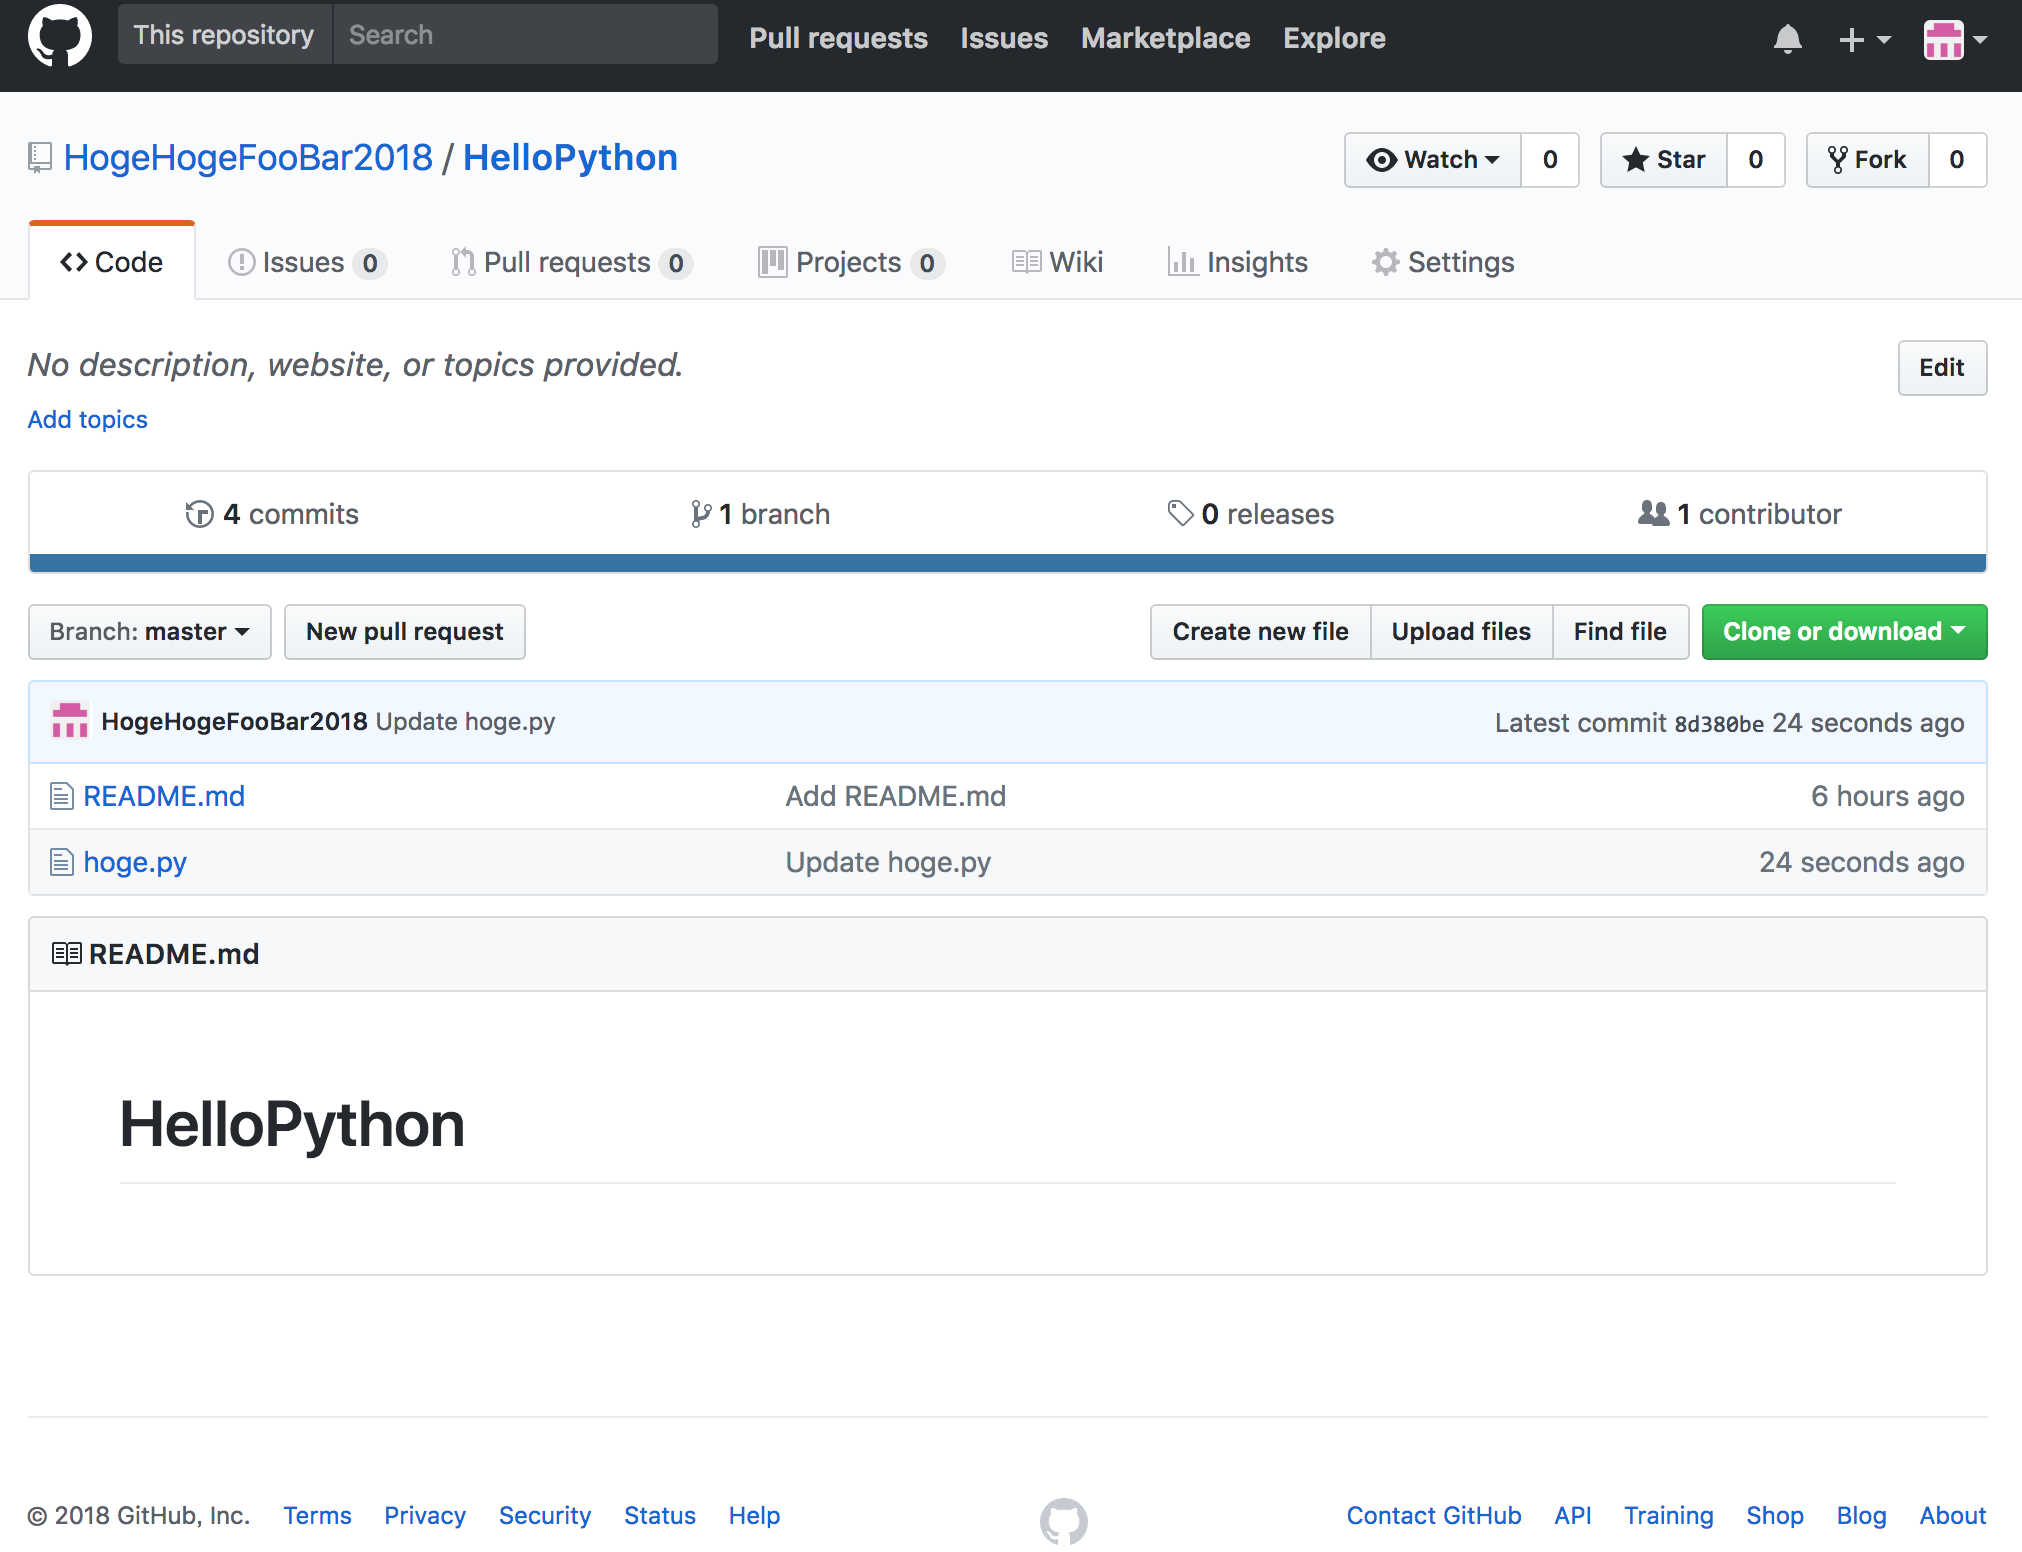Click the Create new file button

coord(1260,632)
